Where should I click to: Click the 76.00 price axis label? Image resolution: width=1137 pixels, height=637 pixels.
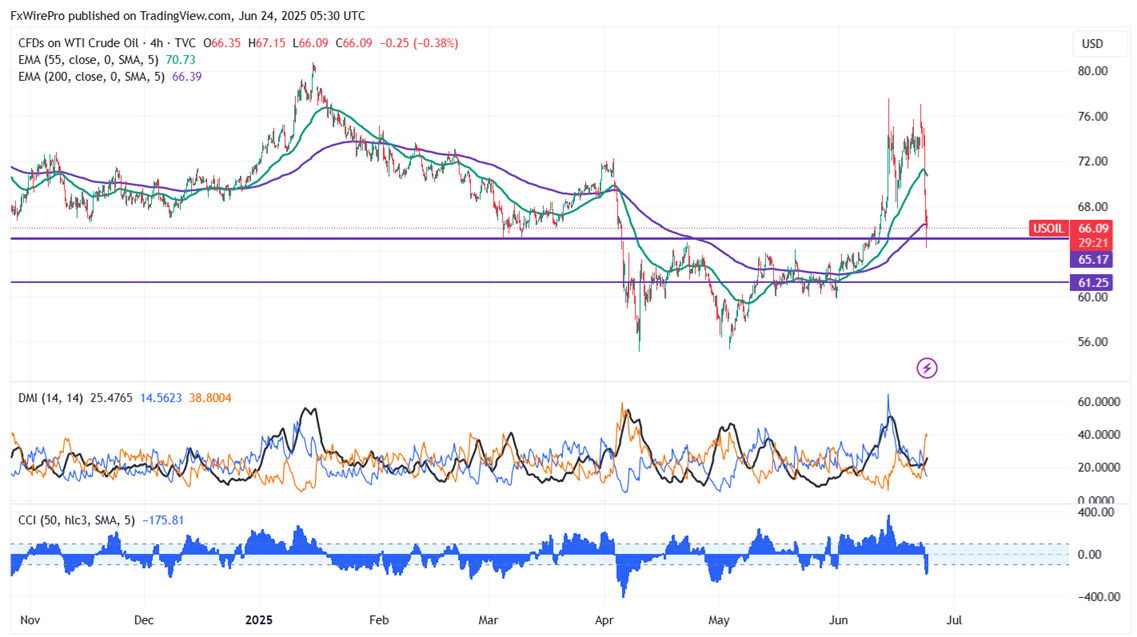tap(1093, 117)
